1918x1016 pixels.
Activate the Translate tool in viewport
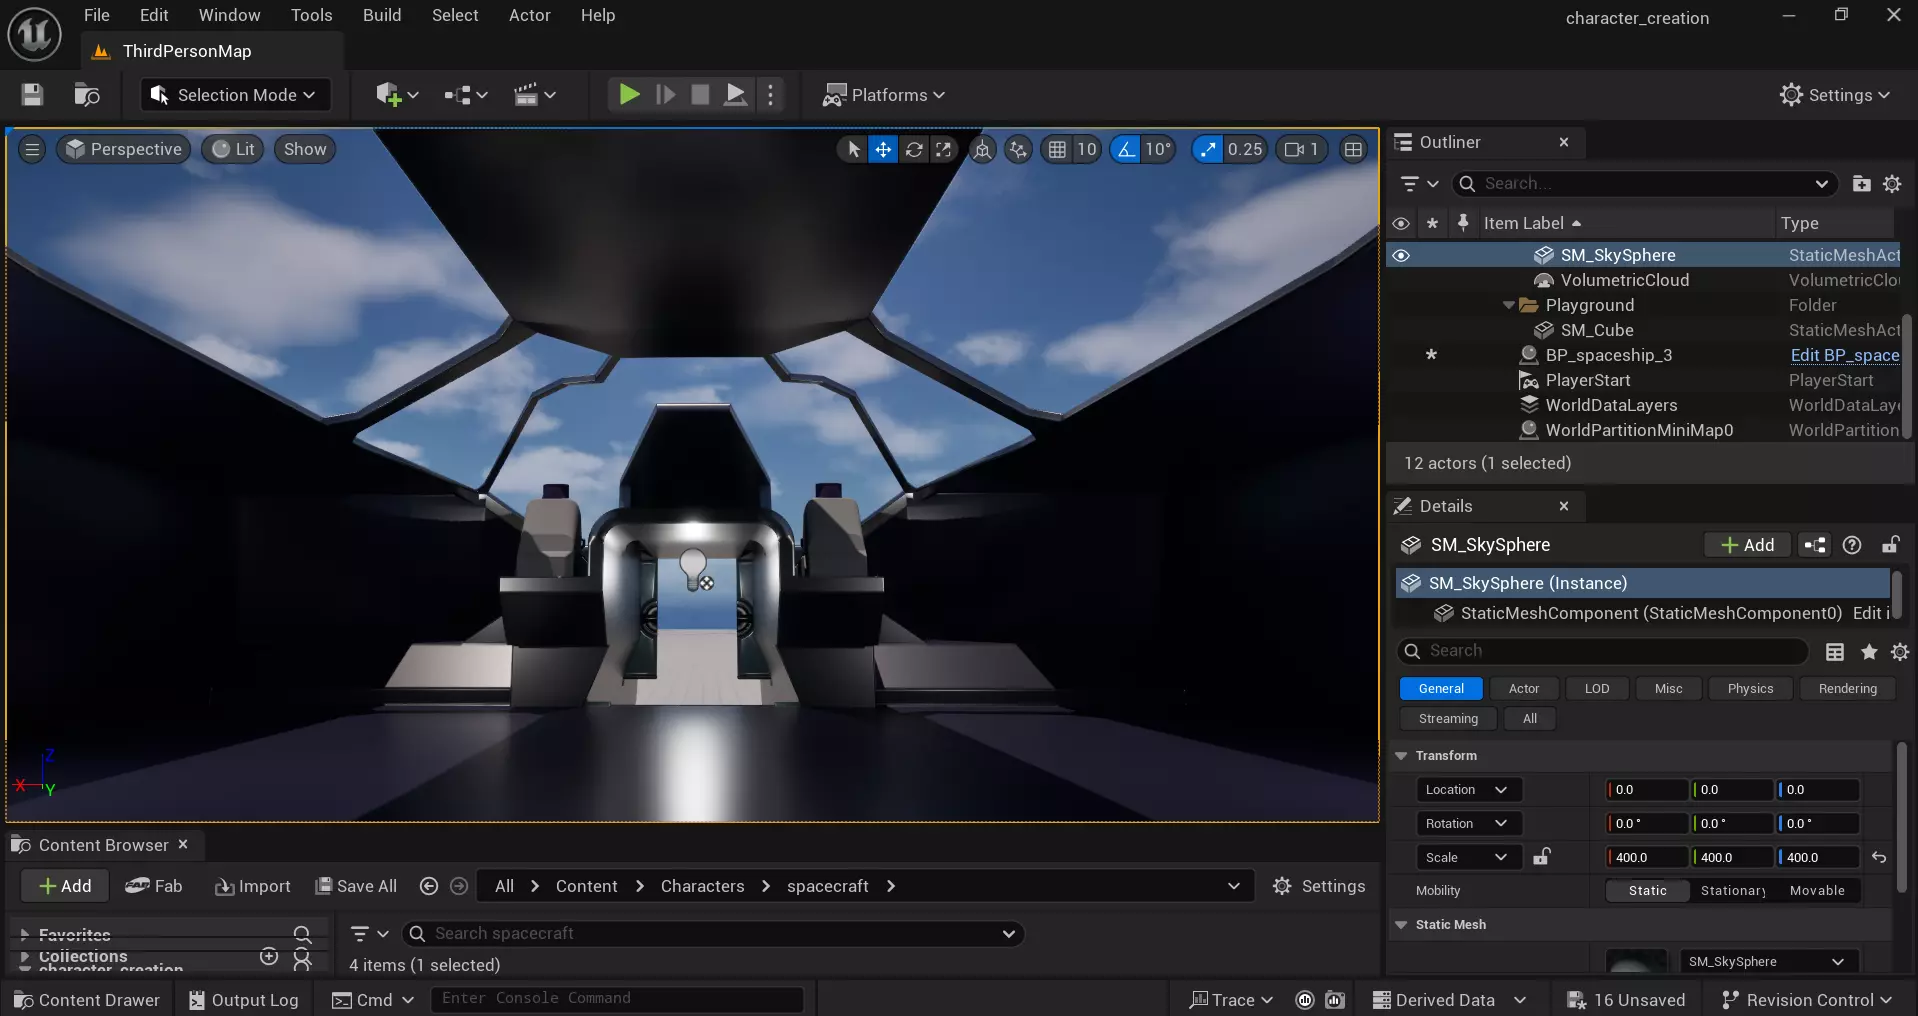pyautogui.click(x=883, y=149)
